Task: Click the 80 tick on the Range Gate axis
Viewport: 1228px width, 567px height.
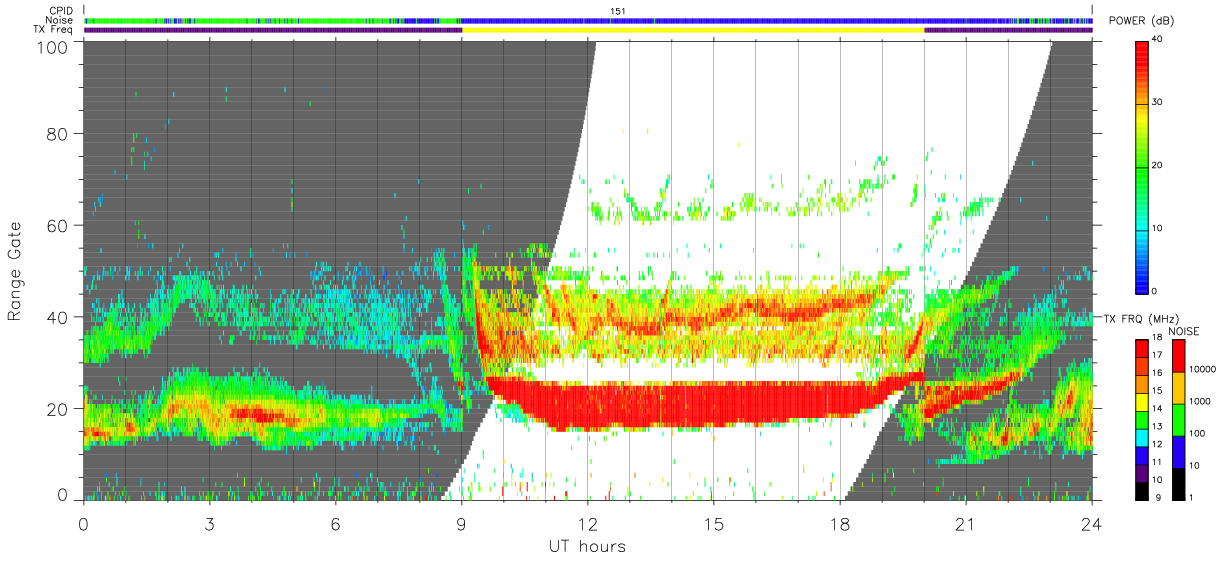Action: (58, 134)
